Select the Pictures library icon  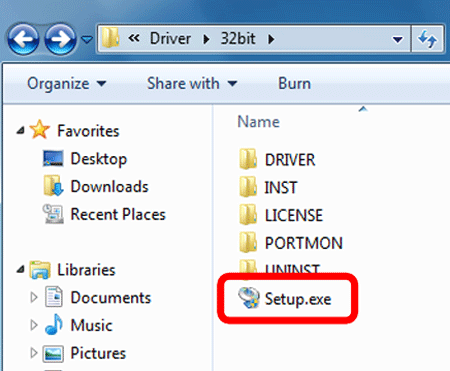(x=53, y=354)
